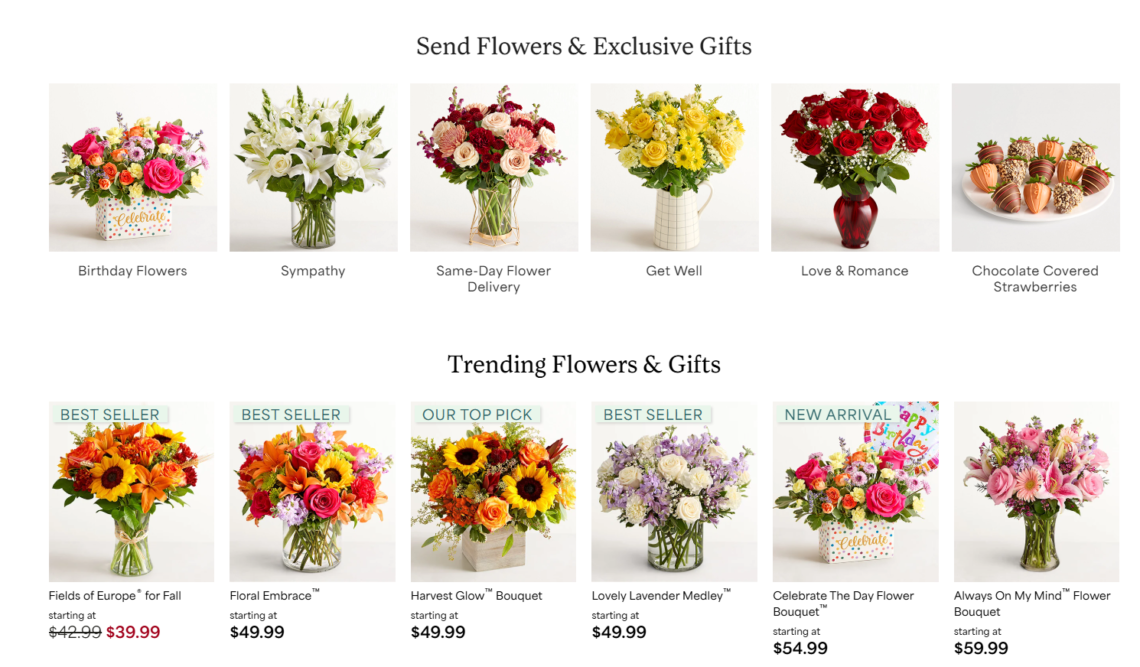The width and height of the screenshot is (1140, 667).
Task: View the Fields of Europe for Fall product image
Action: tap(132, 492)
